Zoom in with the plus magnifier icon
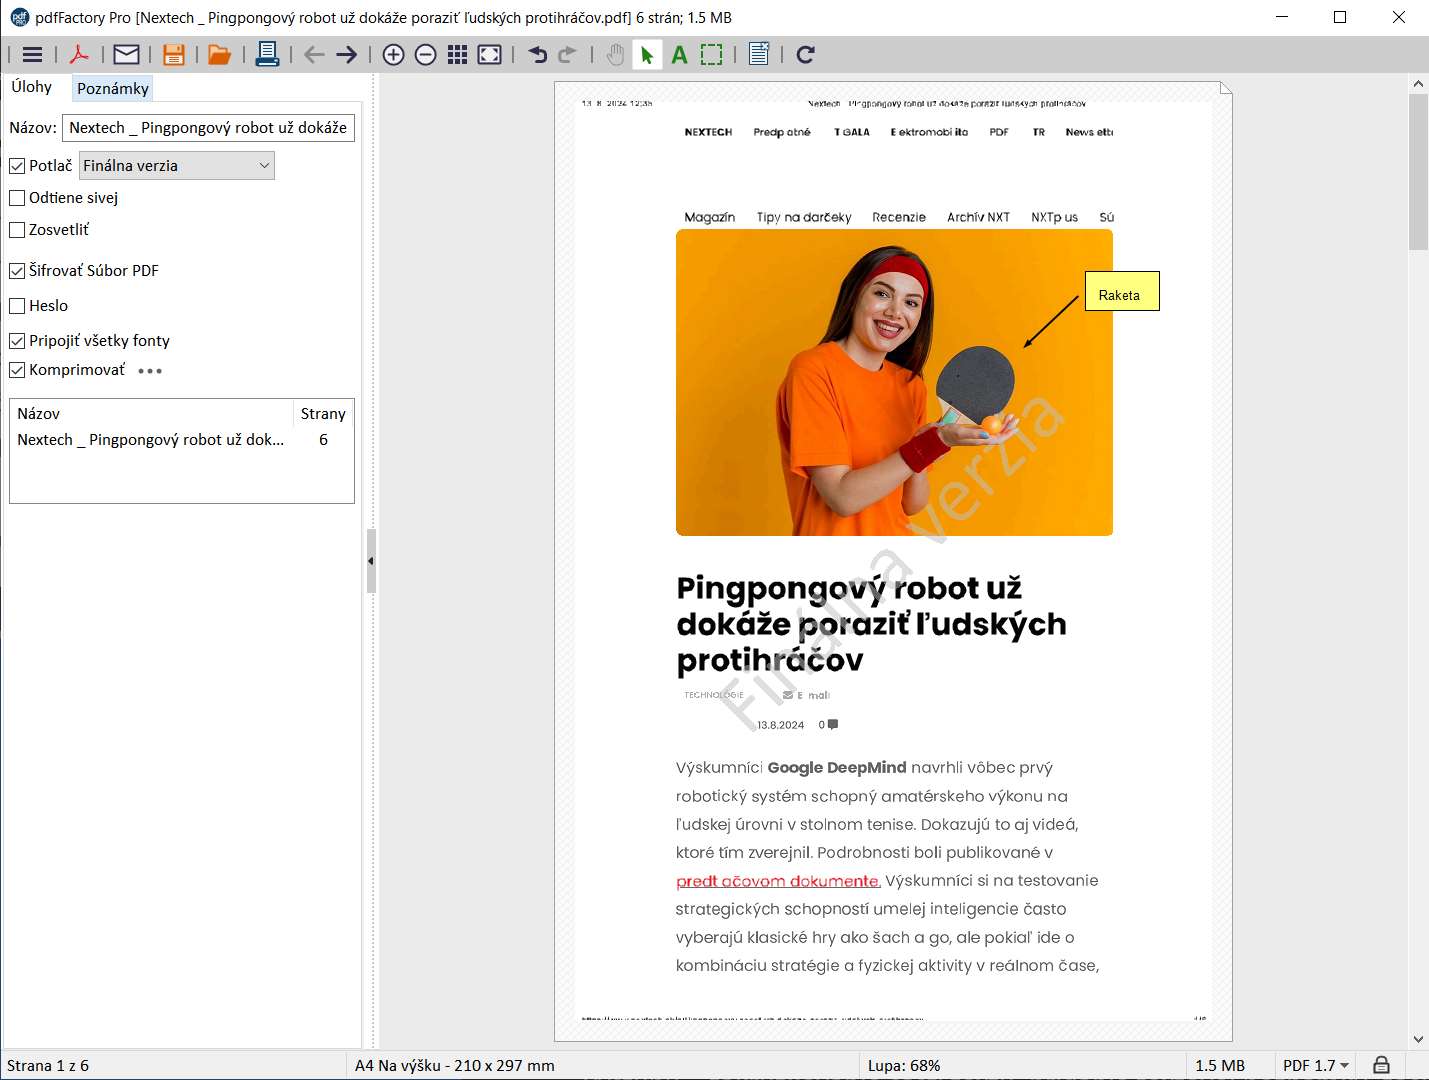 pos(394,55)
